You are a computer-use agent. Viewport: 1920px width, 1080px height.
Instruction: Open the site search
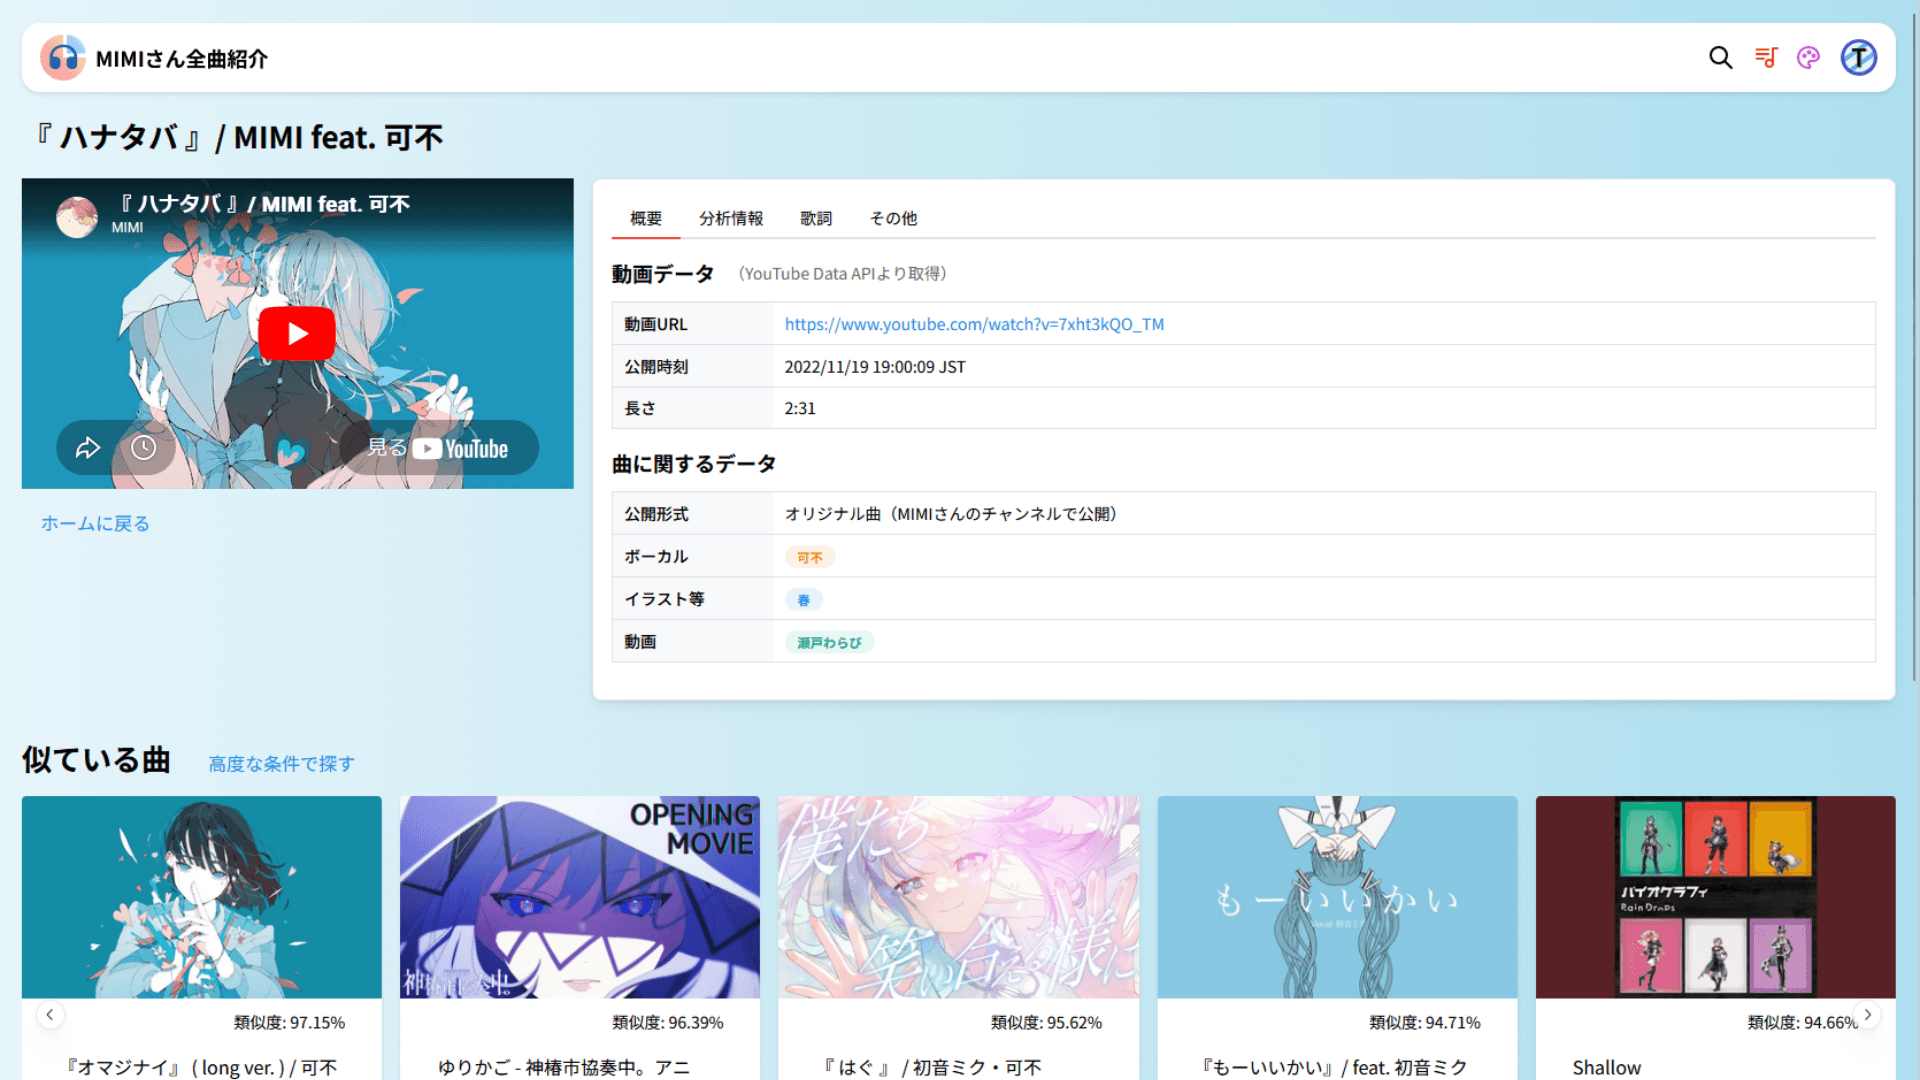pos(1719,57)
